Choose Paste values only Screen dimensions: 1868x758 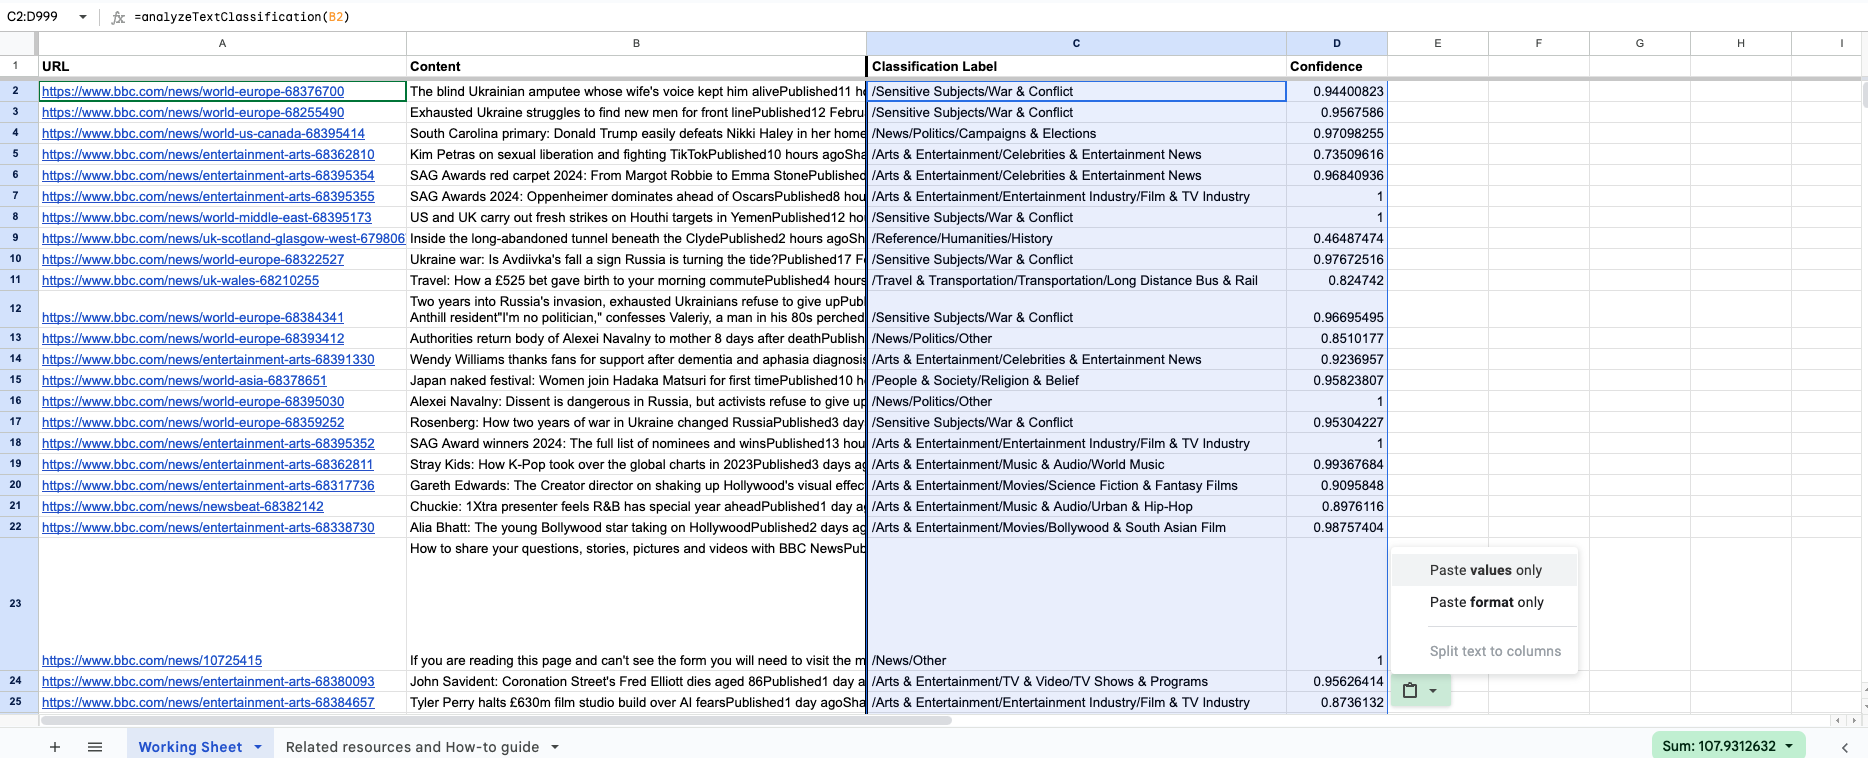pyautogui.click(x=1485, y=570)
